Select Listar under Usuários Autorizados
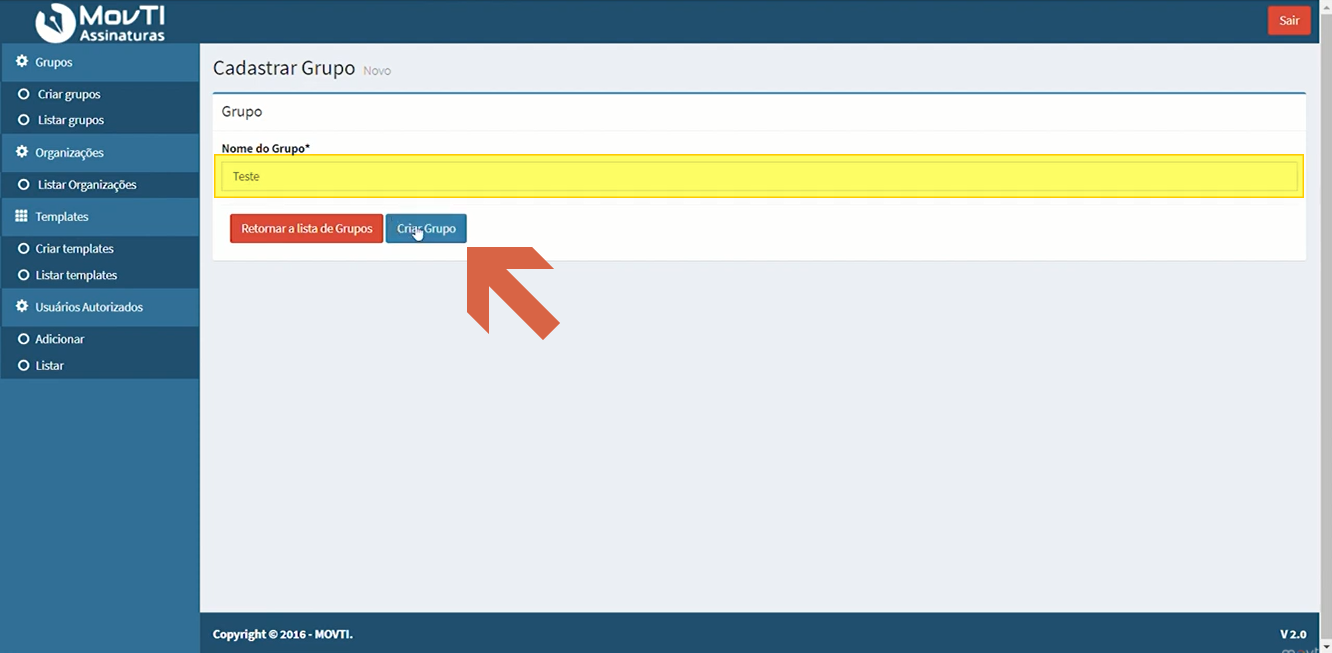 (49, 366)
